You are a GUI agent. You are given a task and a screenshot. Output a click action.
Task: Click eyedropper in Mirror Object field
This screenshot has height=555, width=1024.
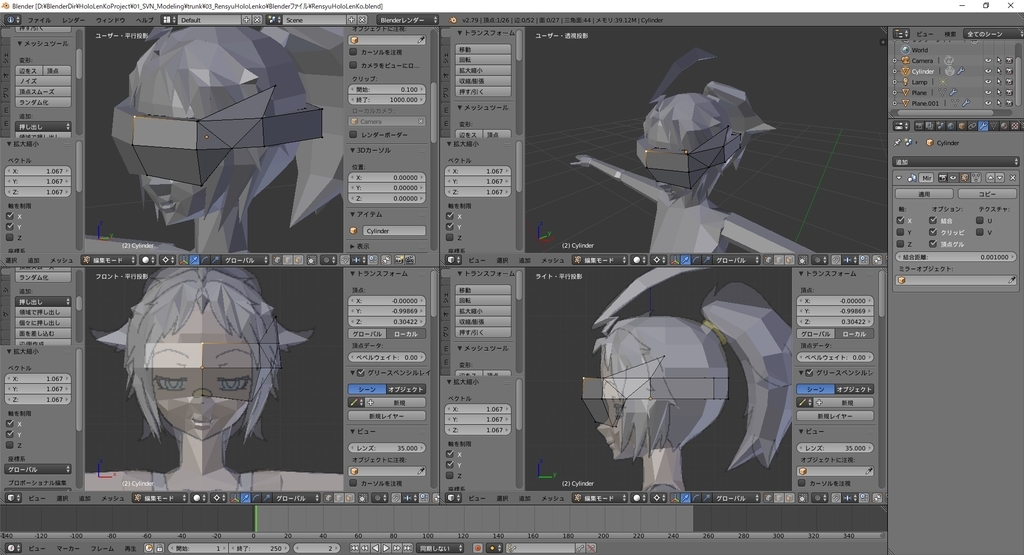(1011, 280)
